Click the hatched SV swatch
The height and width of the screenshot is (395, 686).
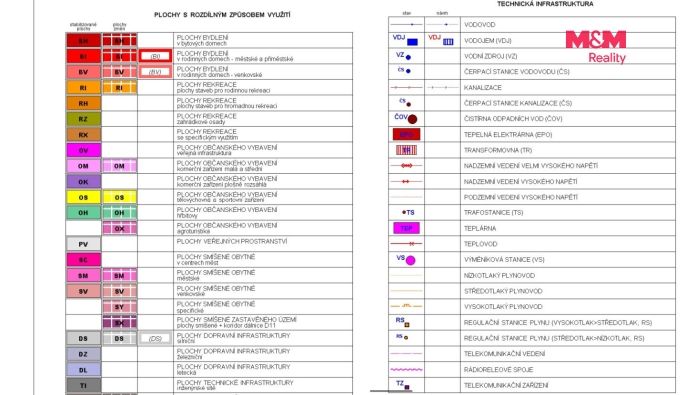point(119,291)
